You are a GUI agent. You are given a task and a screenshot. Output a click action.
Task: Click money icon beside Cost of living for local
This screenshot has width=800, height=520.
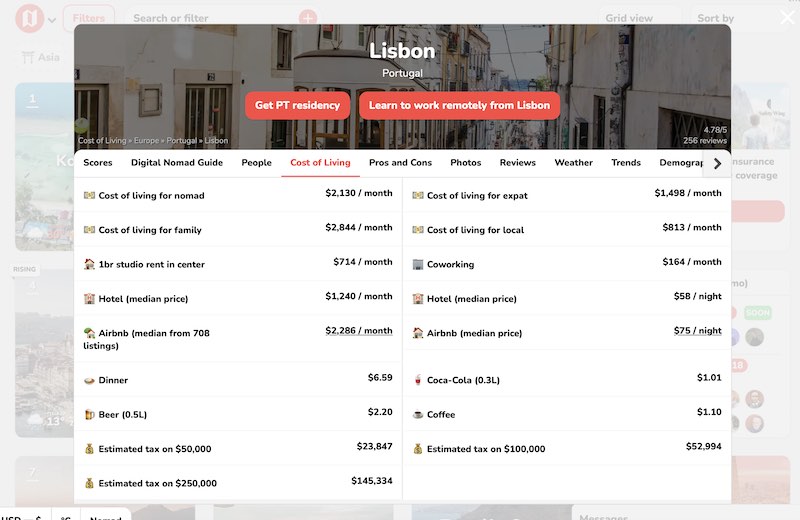[x=418, y=230]
